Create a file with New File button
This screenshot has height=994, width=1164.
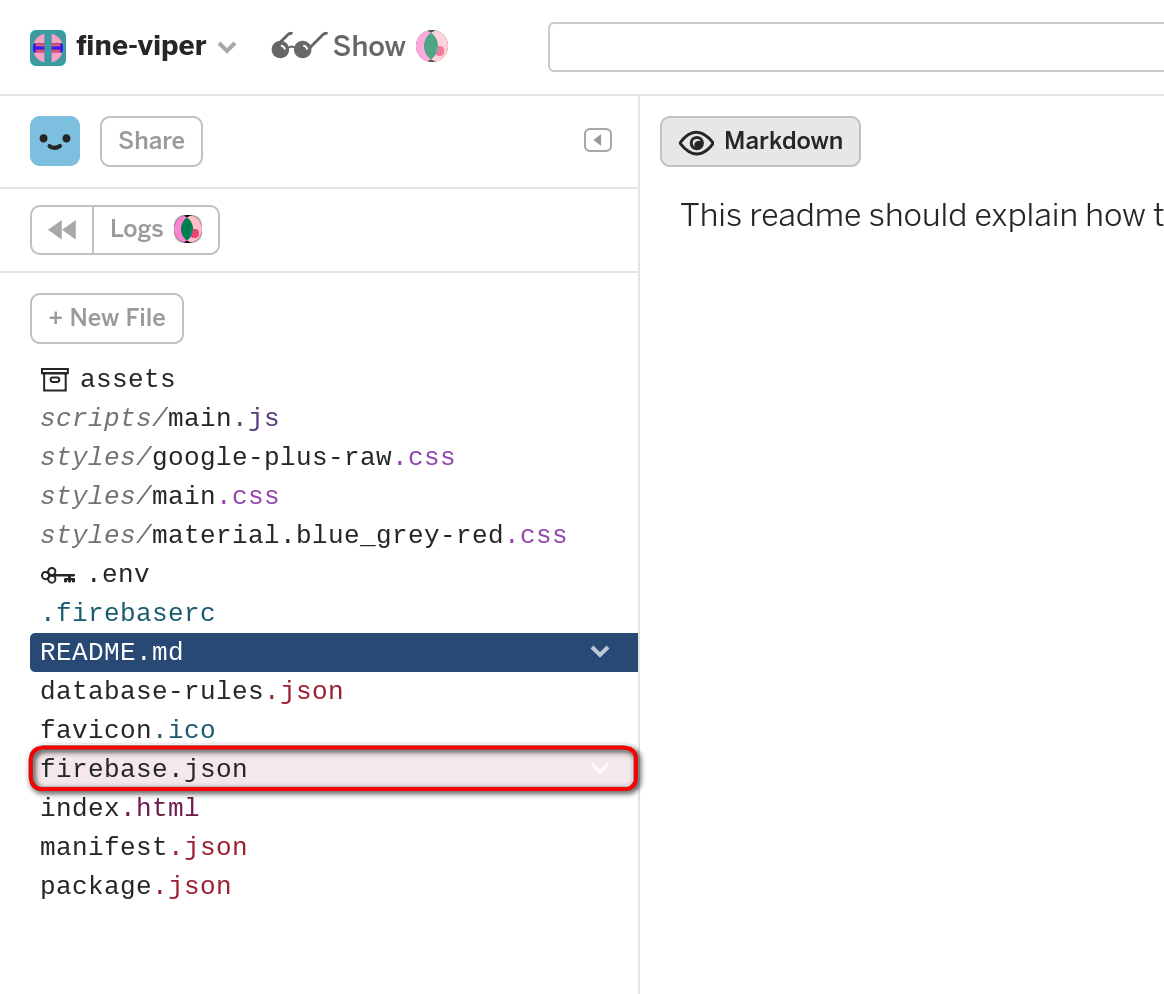(106, 318)
